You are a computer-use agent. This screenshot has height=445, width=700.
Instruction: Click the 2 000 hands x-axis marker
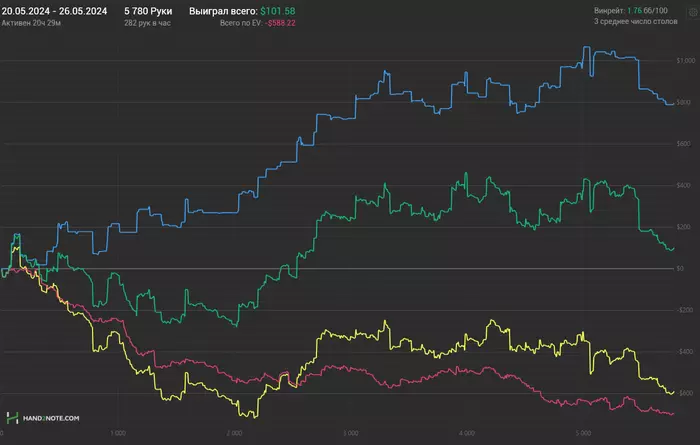click(x=234, y=433)
